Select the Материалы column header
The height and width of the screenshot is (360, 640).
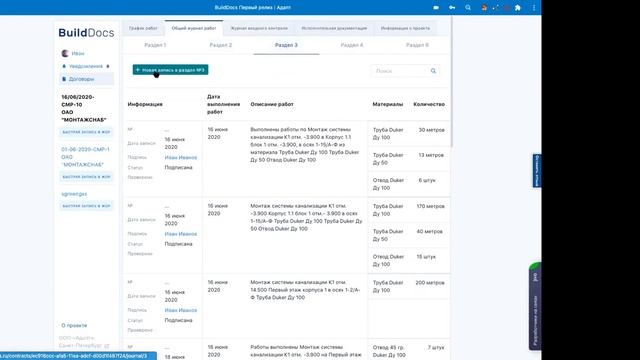pyautogui.click(x=387, y=104)
